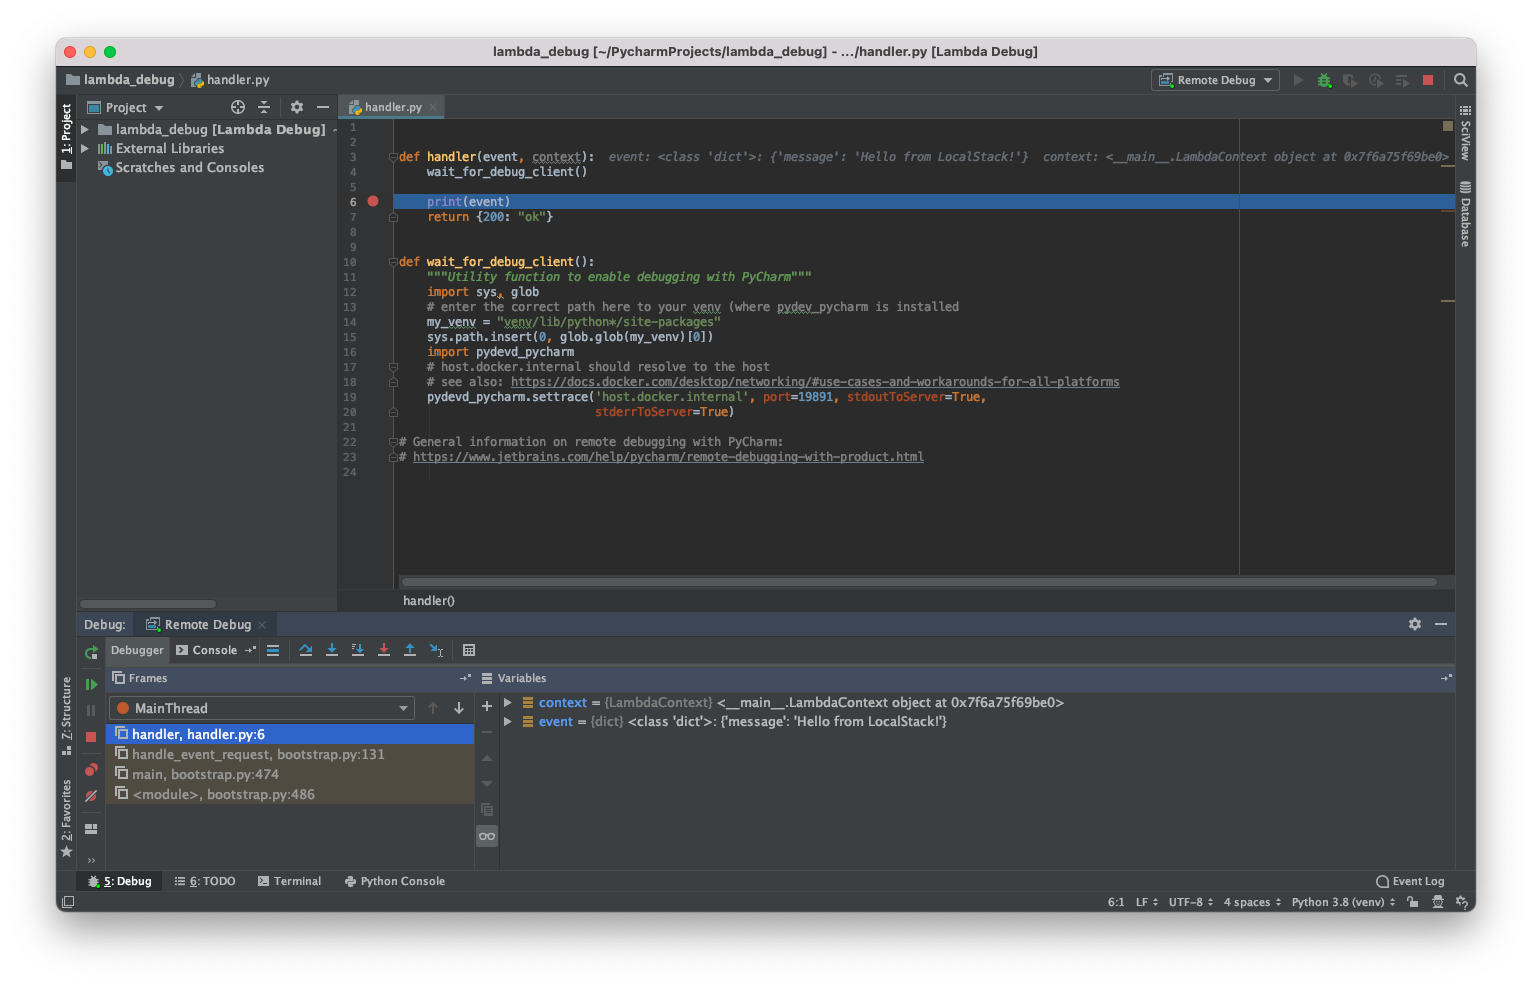Click the Step Over icon in debugger toolbar
This screenshot has height=986, width=1532.
[306, 650]
